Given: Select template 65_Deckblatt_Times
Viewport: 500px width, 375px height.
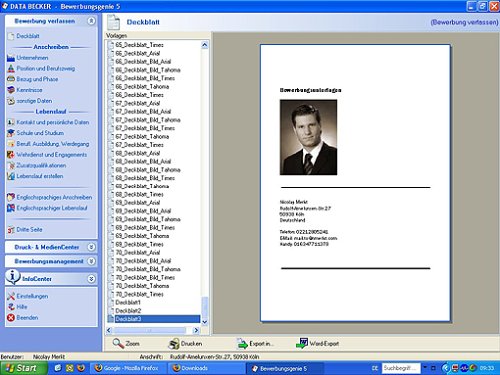Looking at the screenshot, I should point(139,45).
